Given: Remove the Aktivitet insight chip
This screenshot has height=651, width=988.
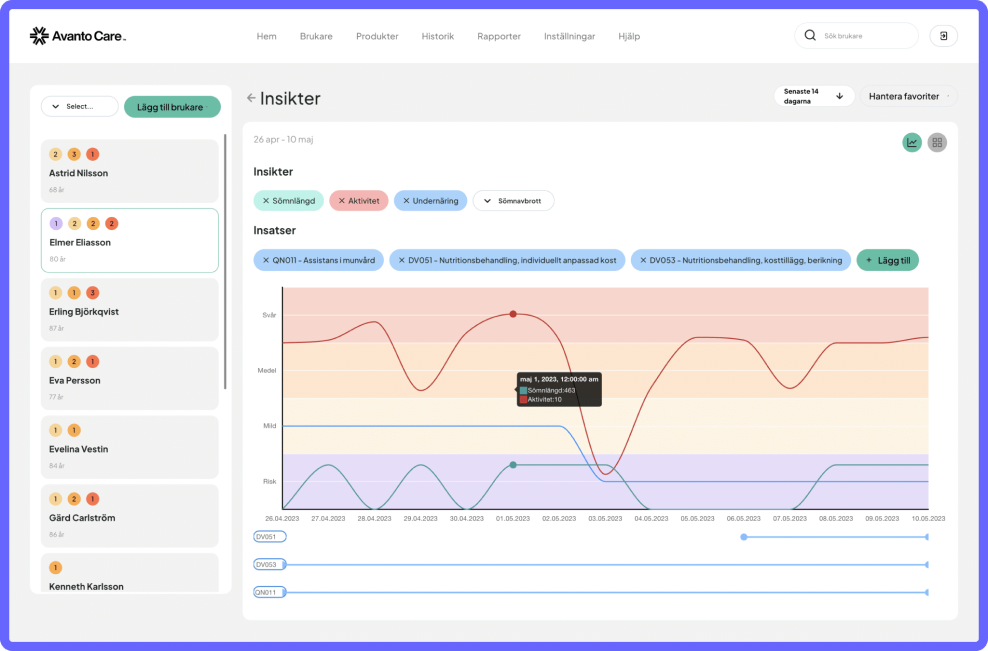Looking at the screenshot, I should pyautogui.click(x=342, y=200).
